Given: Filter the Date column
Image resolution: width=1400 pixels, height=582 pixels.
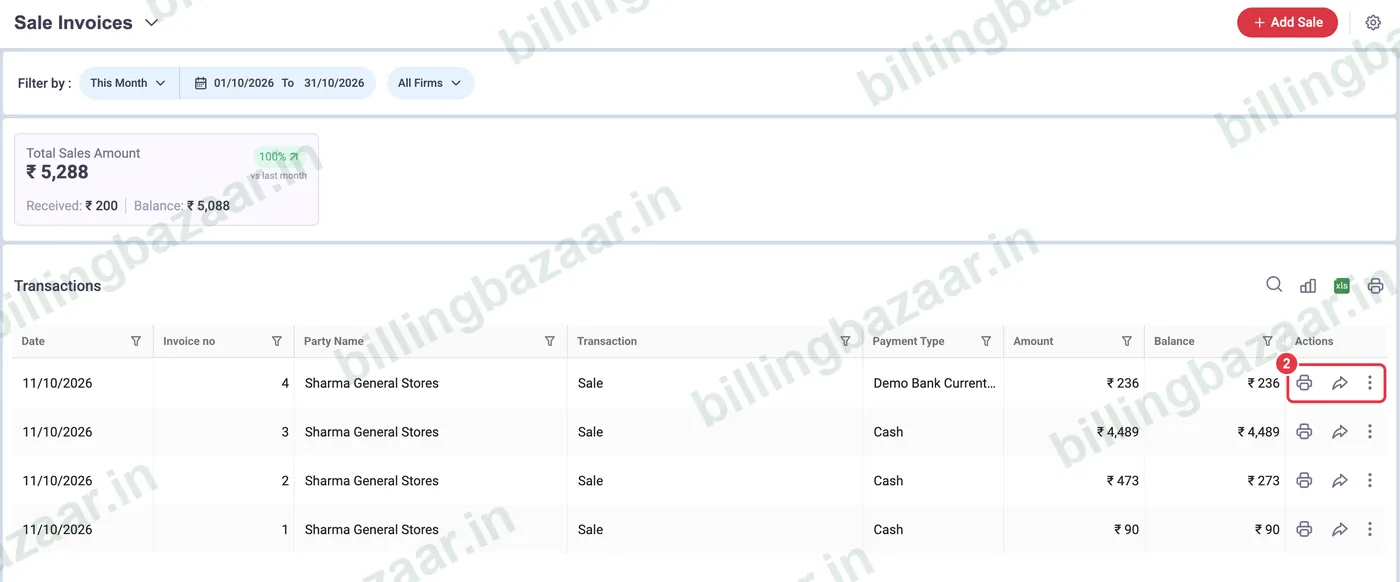Looking at the screenshot, I should (x=136, y=341).
